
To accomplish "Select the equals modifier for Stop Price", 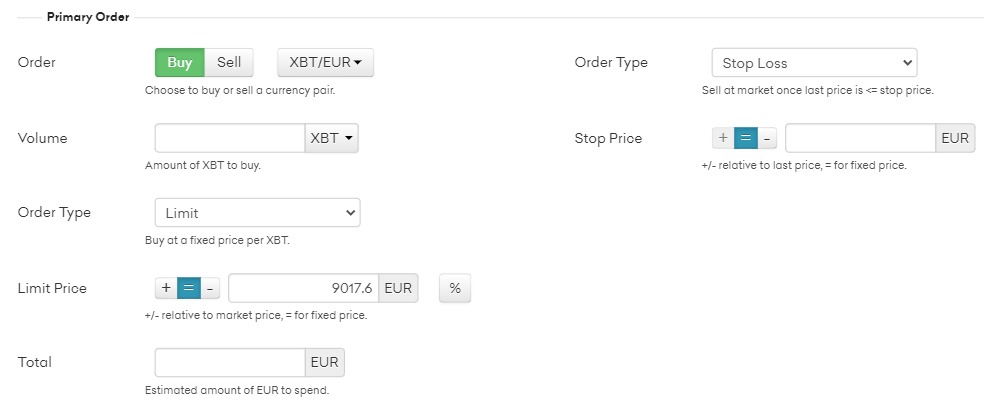I will click(x=746, y=138).
